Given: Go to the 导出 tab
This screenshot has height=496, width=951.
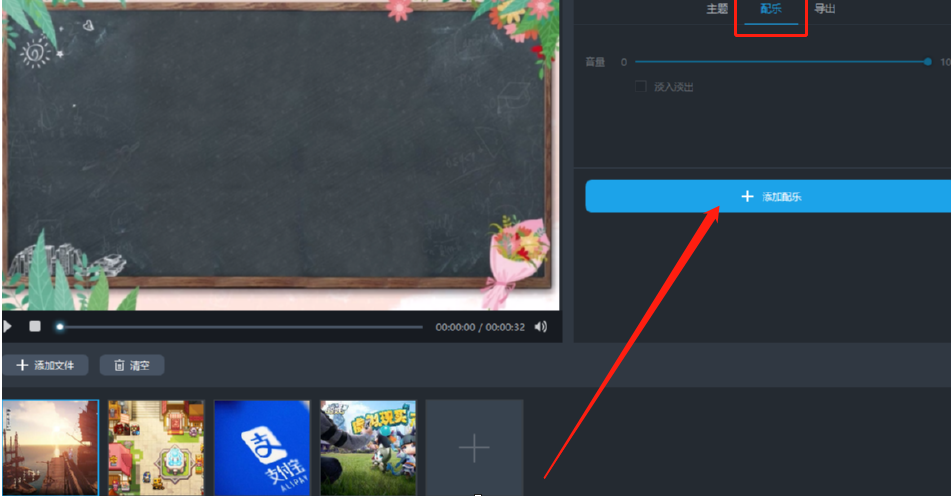Looking at the screenshot, I should (824, 9).
